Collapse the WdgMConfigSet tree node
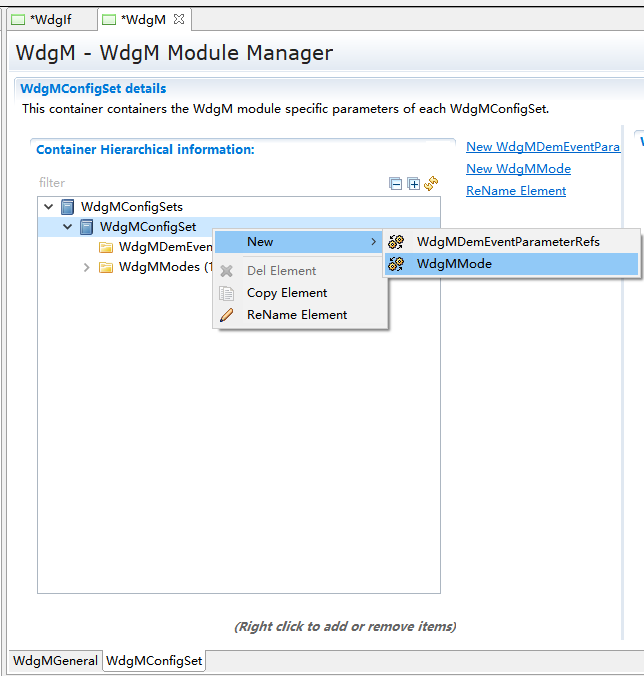The image size is (644, 676). pyautogui.click(x=67, y=227)
